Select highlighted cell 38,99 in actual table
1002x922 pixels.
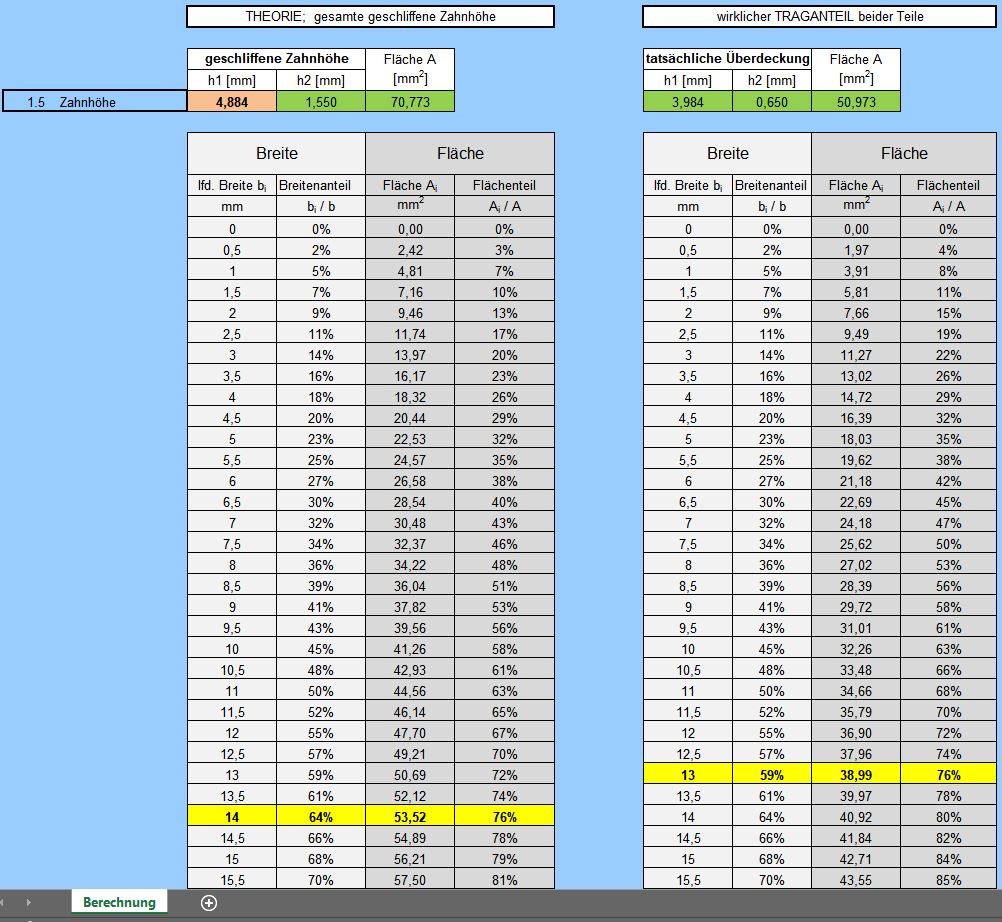tap(856, 774)
